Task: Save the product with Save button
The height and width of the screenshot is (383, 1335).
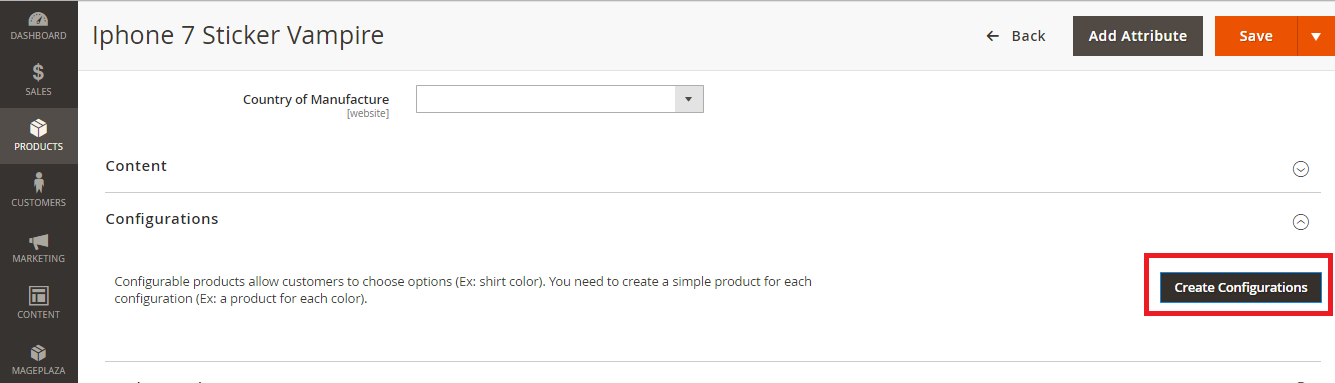Action: (1256, 36)
